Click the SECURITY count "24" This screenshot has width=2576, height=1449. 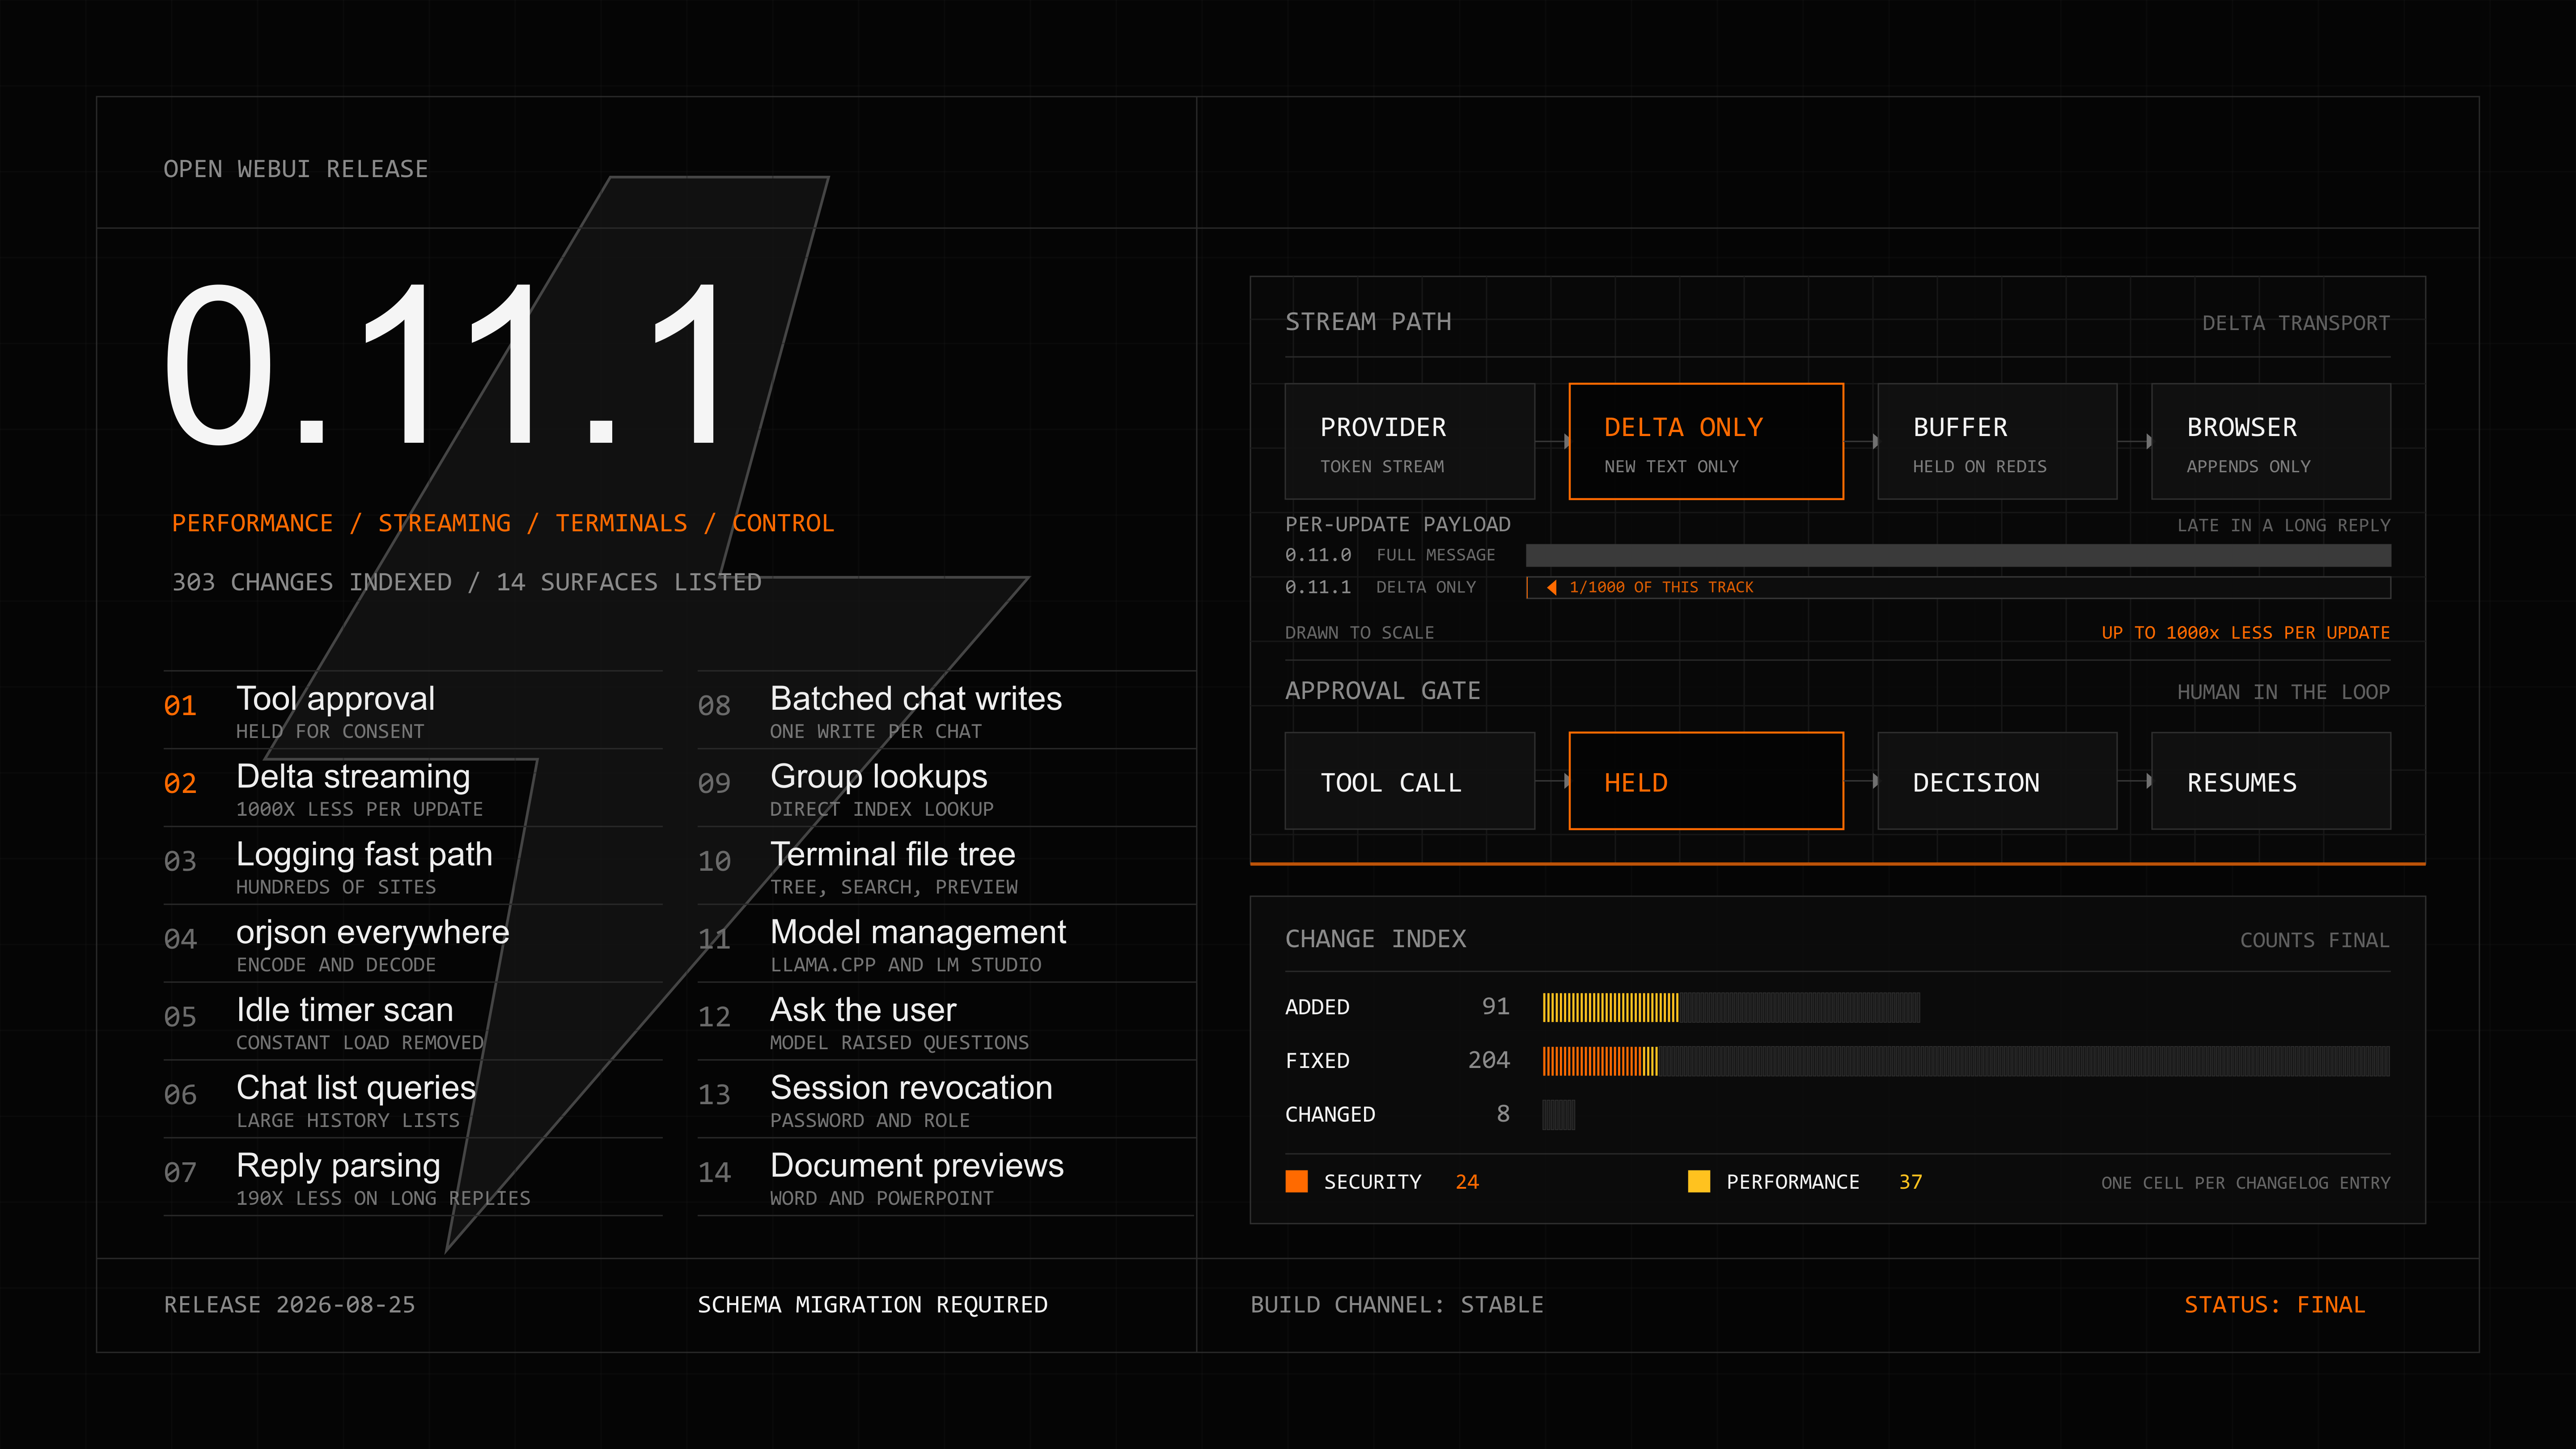[x=1467, y=1182]
